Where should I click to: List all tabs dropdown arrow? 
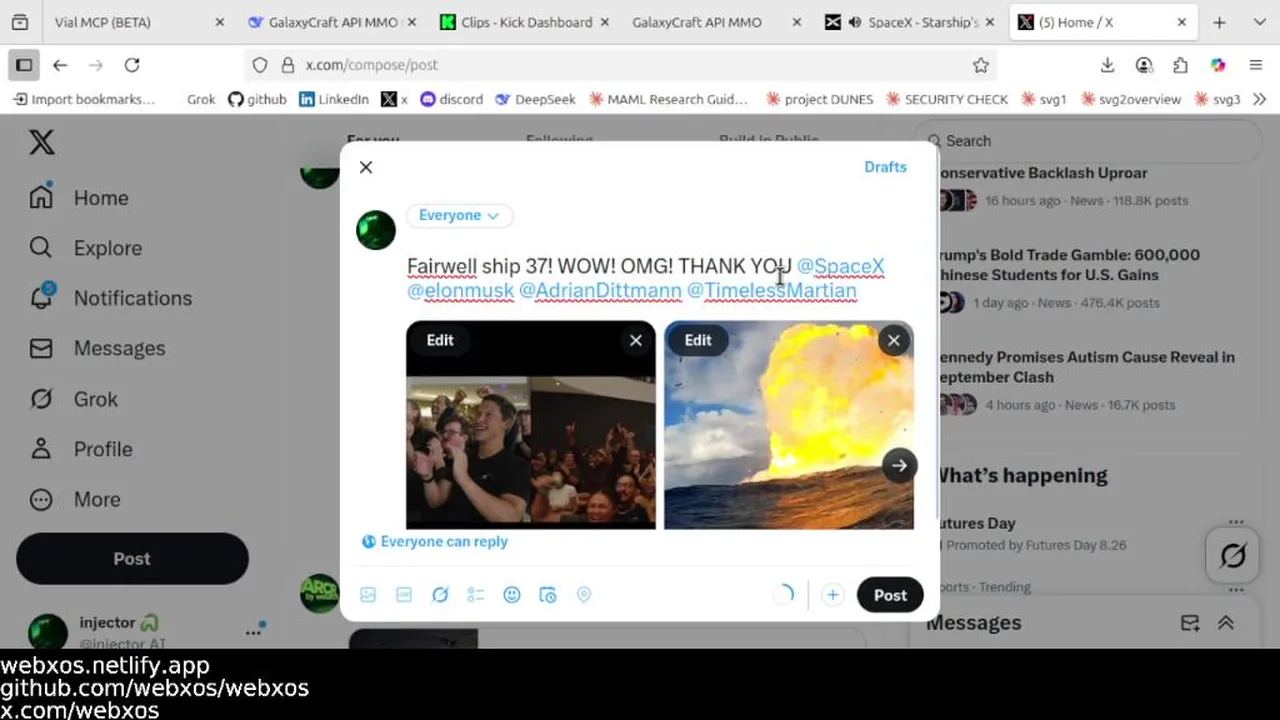click(x=1259, y=22)
